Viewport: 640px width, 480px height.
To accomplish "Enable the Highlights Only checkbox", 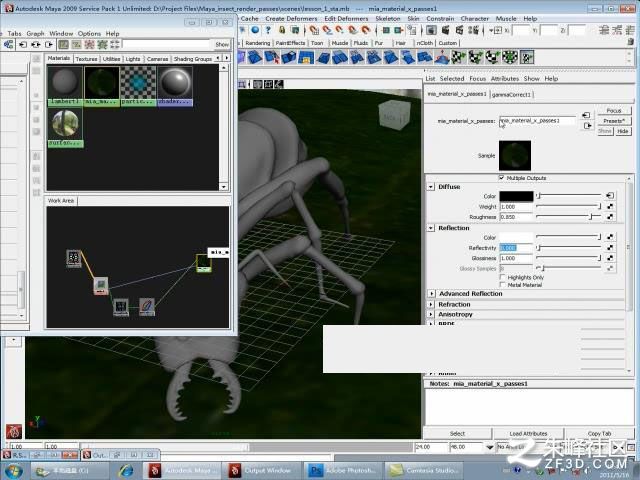I will [x=502, y=277].
